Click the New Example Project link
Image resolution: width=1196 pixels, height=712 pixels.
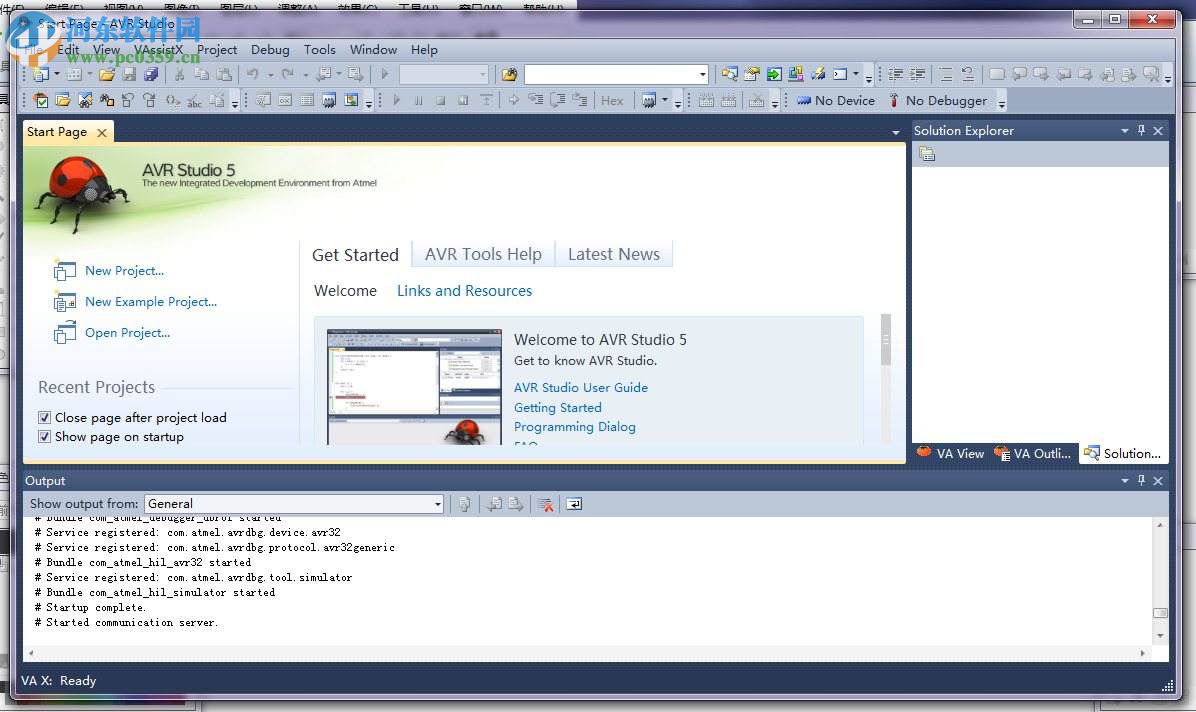click(150, 302)
